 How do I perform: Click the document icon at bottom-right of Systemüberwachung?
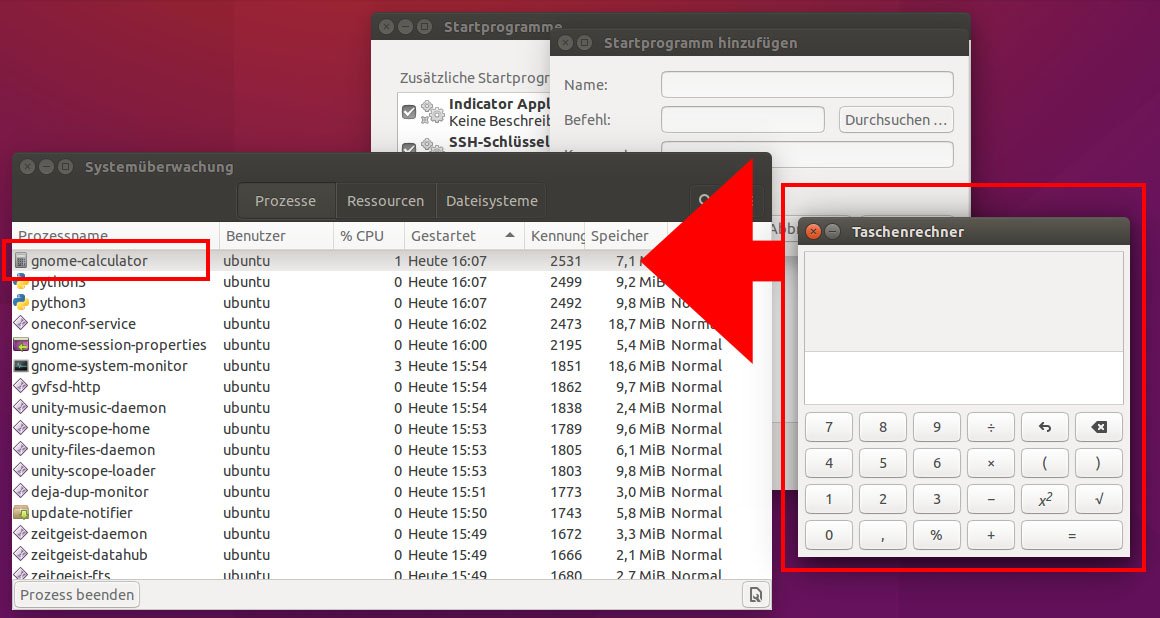[x=756, y=594]
